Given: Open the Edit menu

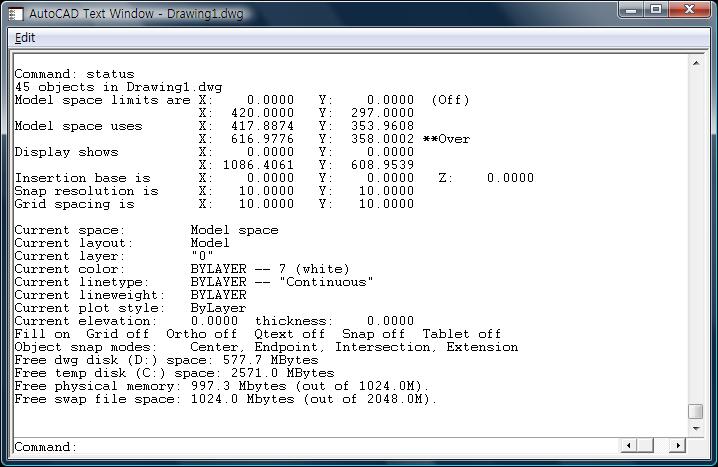Looking at the screenshot, I should 25,38.
